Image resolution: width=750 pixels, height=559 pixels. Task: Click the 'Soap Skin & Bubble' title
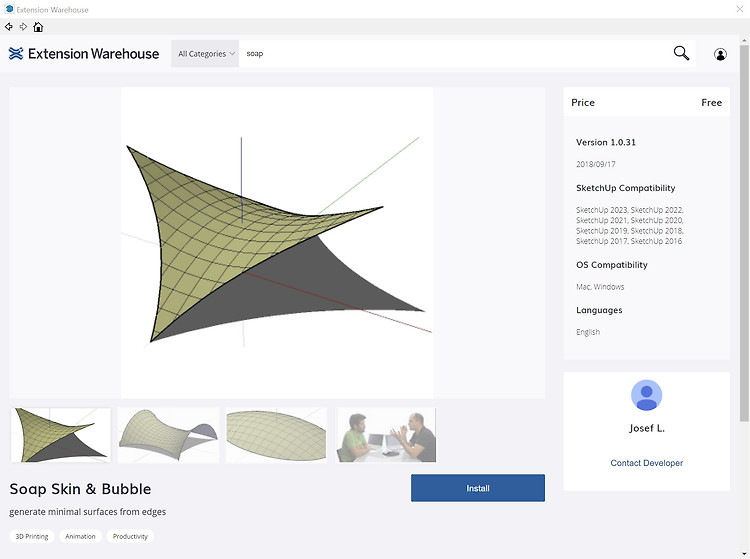pyautogui.click(x=80, y=489)
